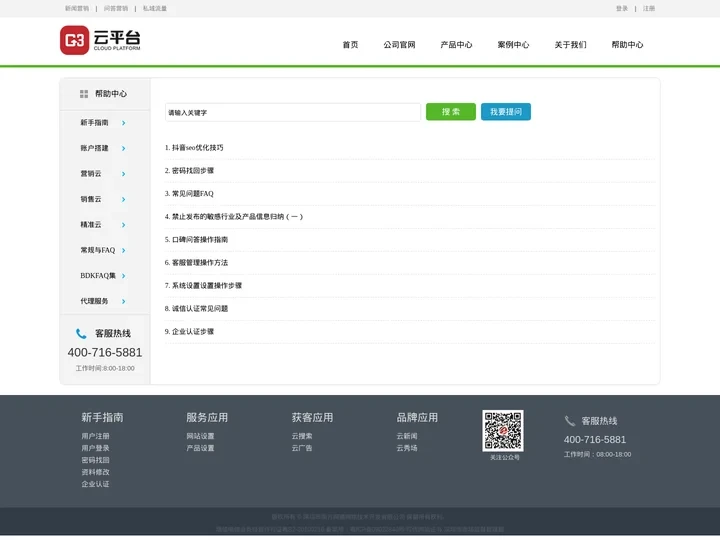Select 常规与FAQ label in the sidebar
The width and height of the screenshot is (720, 540).
[x=98, y=250]
